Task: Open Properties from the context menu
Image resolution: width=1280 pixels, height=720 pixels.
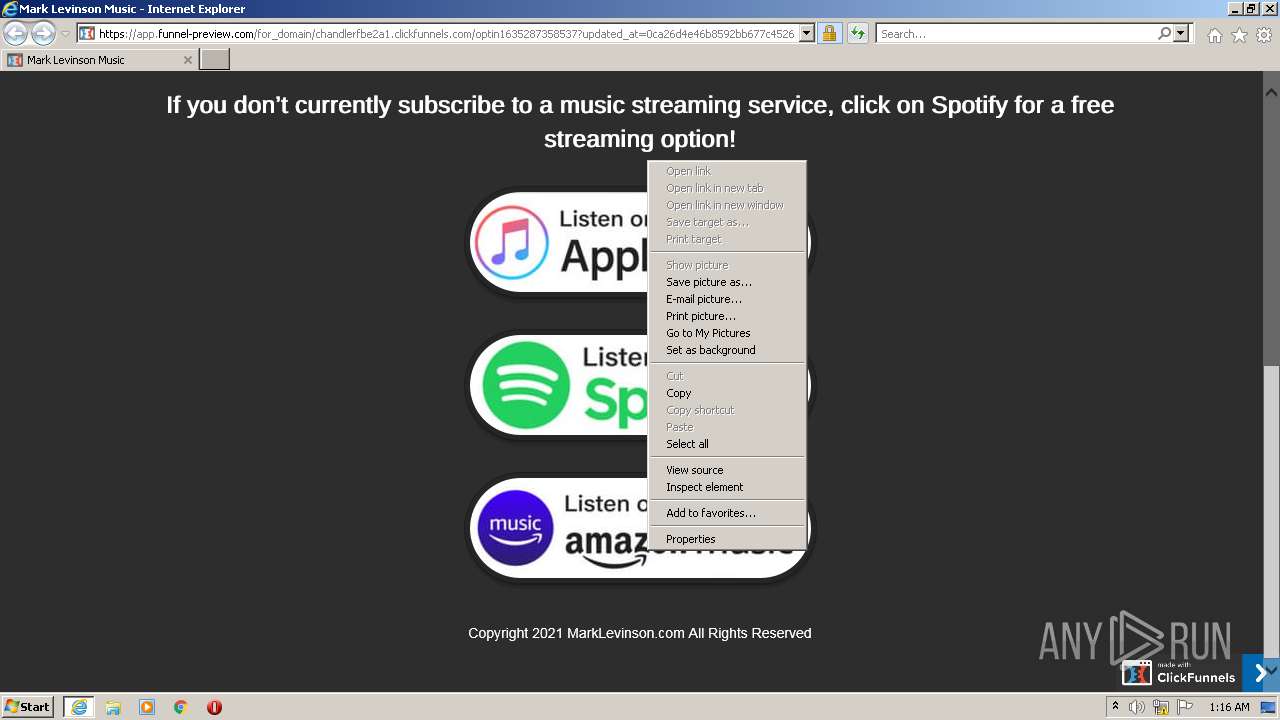Action: (x=727, y=539)
